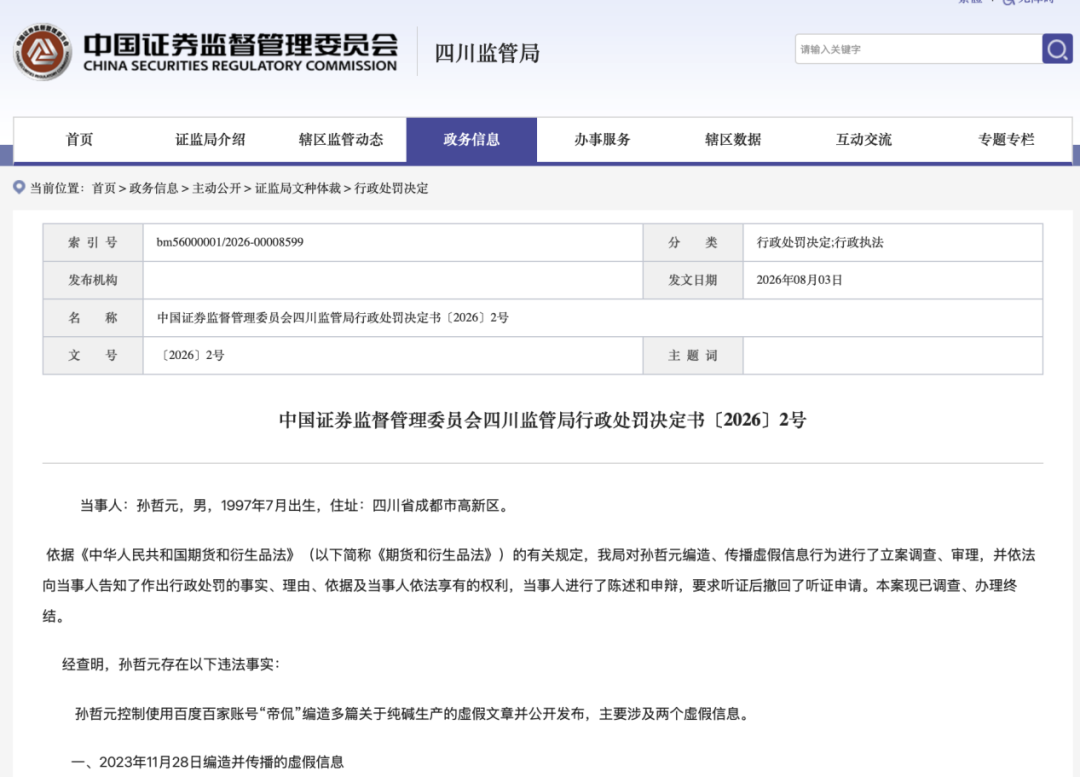Click the sentence mentioning 百度百家账号“帝侃”
This screenshot has width=1080, height=777.
pos(414,714)
